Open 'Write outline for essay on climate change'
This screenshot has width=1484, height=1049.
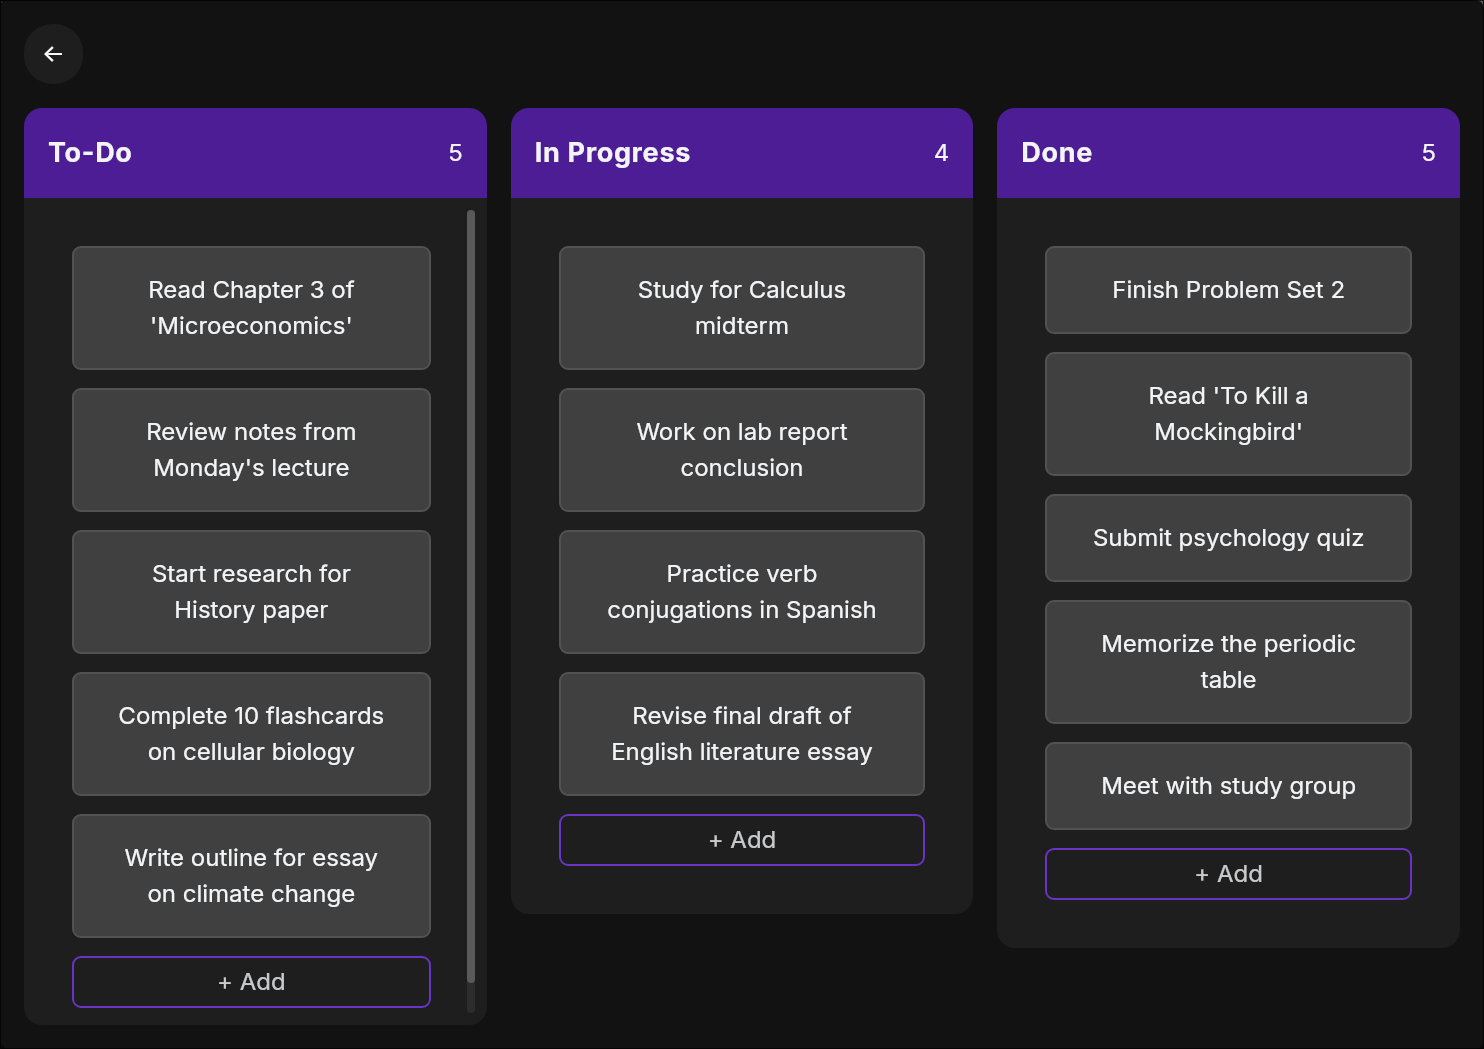click(x=251, y=876)
